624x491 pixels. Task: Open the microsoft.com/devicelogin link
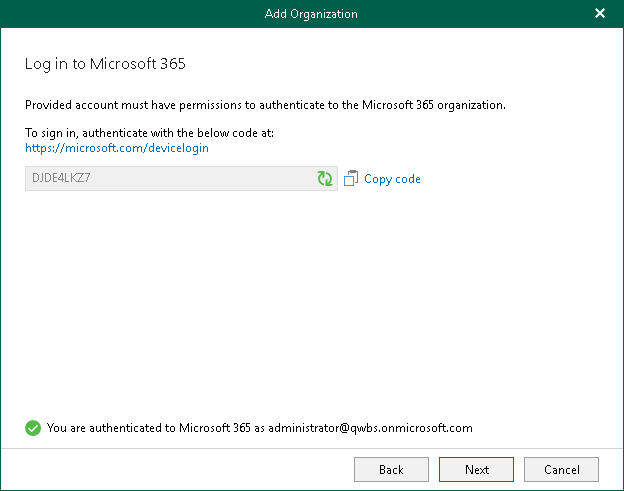[117, 148]
